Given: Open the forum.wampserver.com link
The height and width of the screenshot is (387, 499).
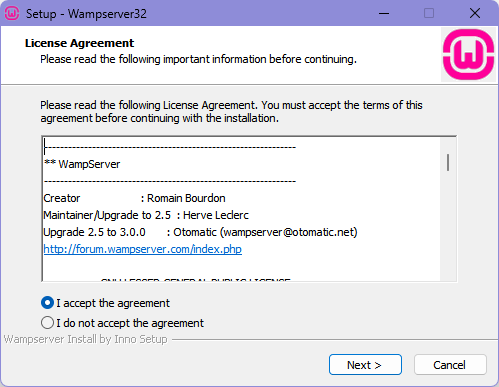Looking at the screenshot, I should click(143, 249).
